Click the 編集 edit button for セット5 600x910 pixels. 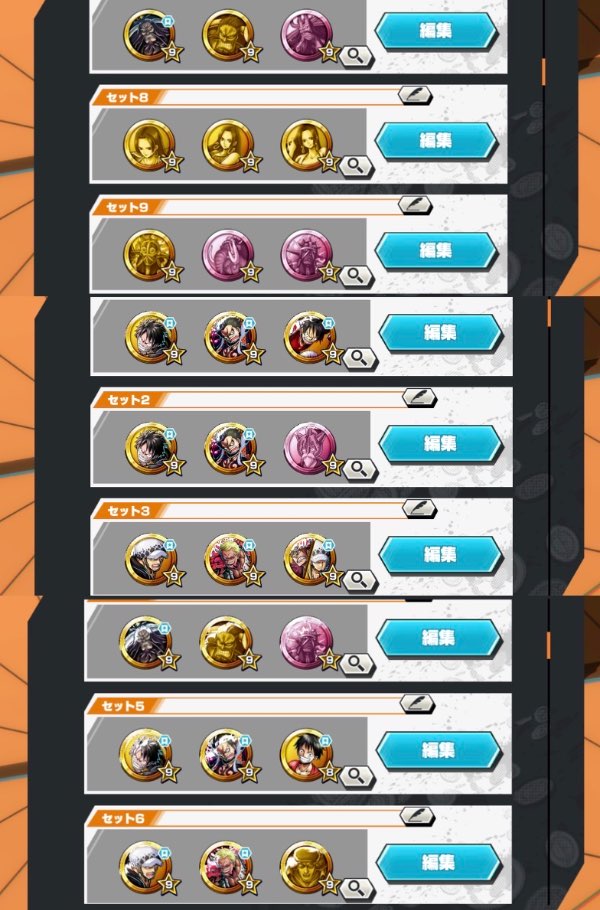click(438, 750)
